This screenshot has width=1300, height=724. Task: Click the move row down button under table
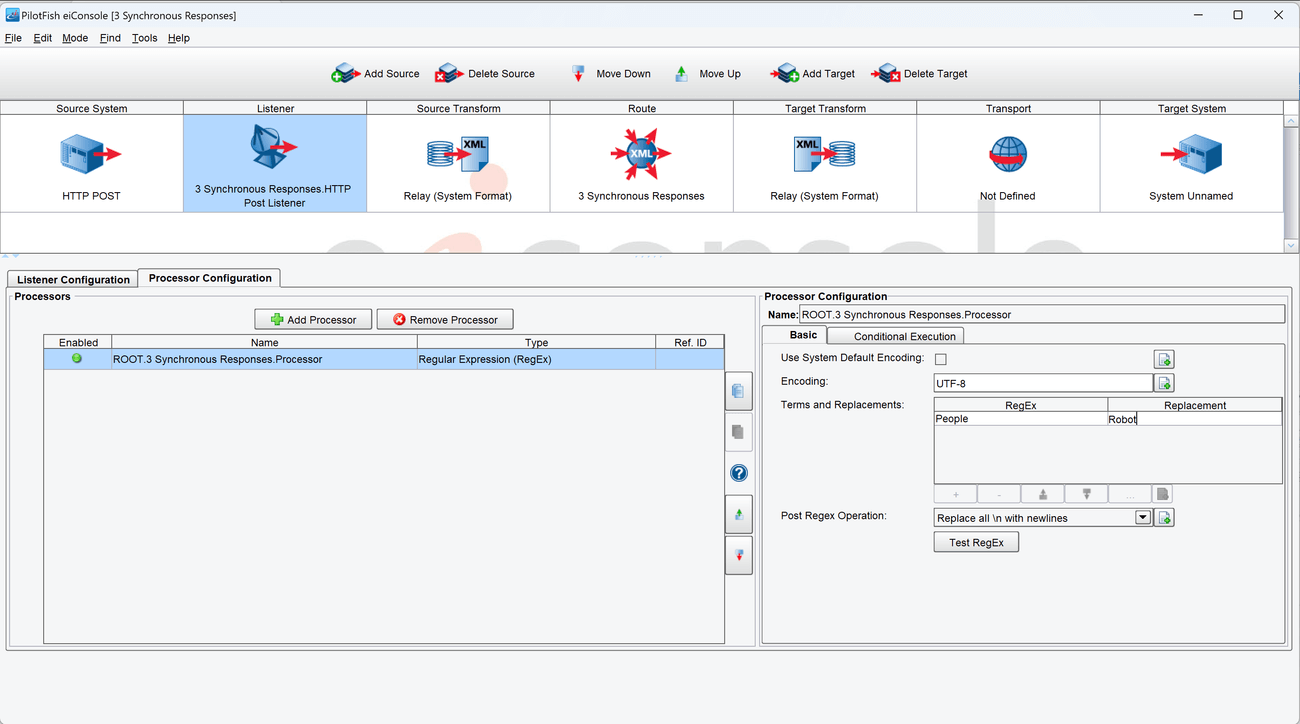tap(1087, 494)
